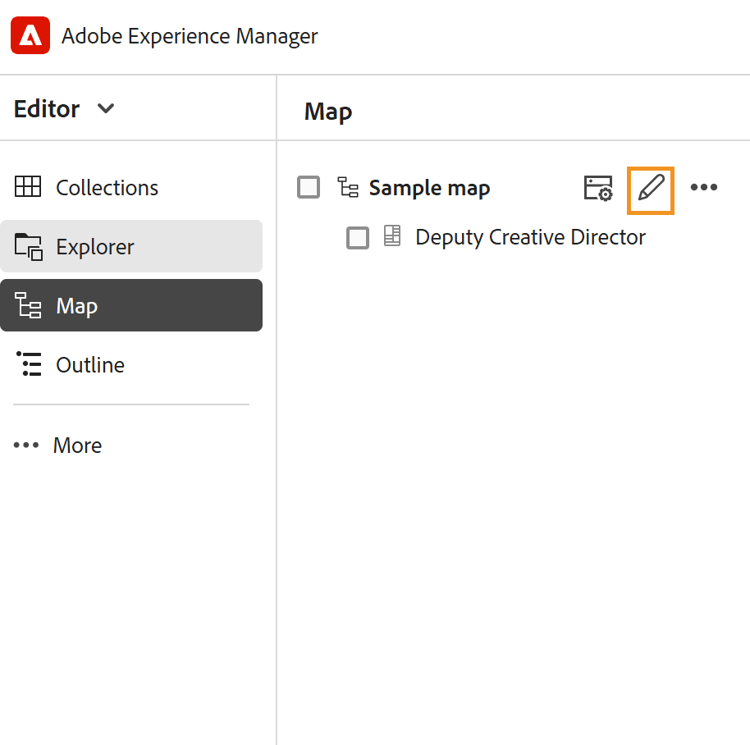
Task: Tick the Deputy Creative Director checkbox
Action: 357,238
